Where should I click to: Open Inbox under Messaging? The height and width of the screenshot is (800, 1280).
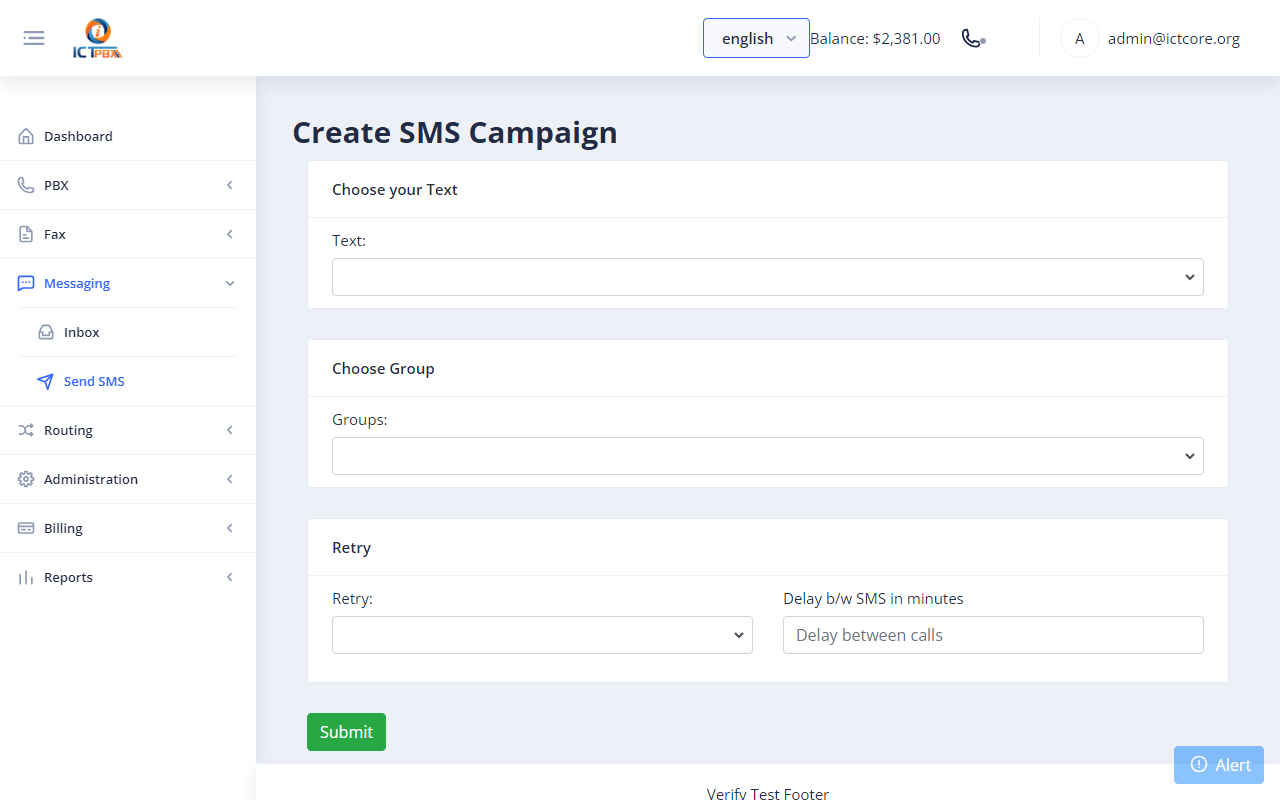tap(128, 332)
